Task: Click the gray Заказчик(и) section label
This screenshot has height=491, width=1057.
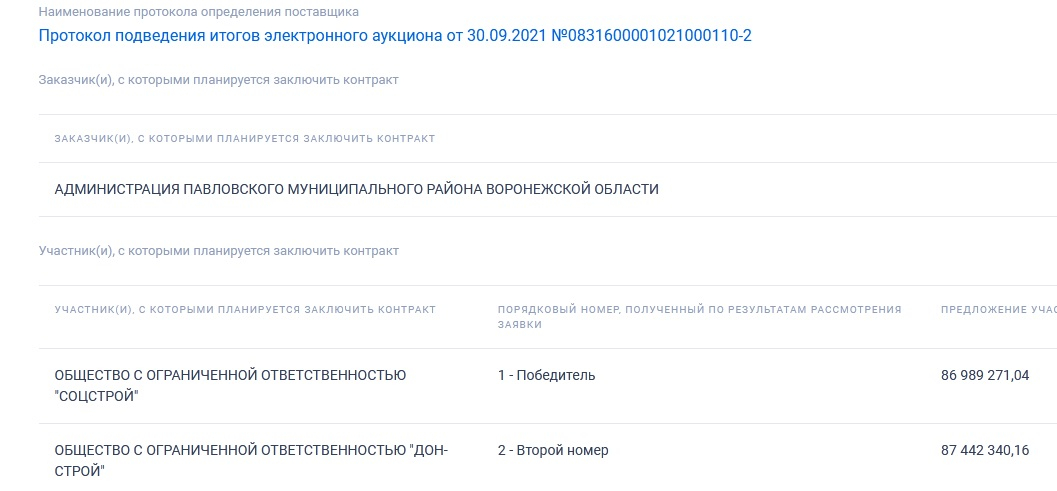Action: coord(218,80)
